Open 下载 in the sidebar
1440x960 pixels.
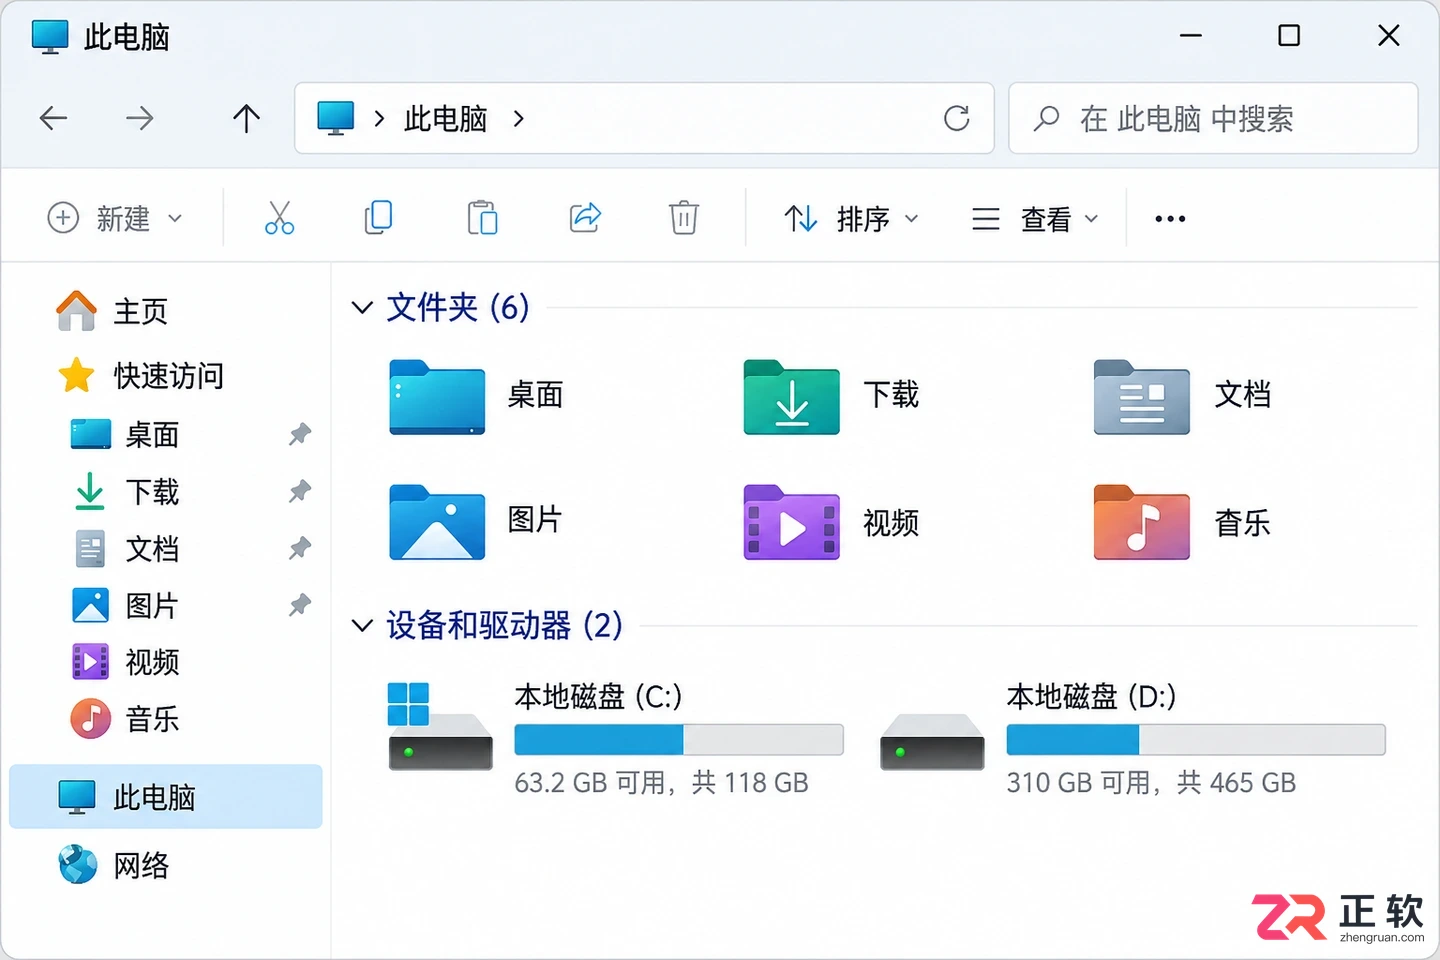click(125, 491)
